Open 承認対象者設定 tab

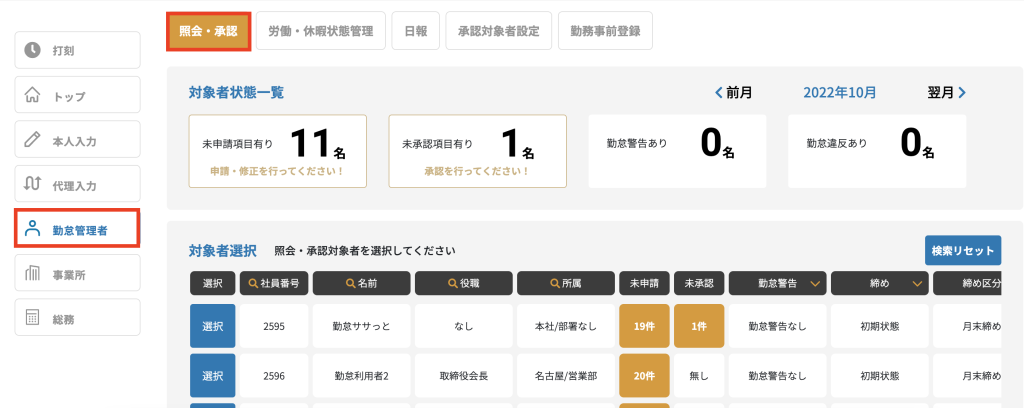(499, 31)
